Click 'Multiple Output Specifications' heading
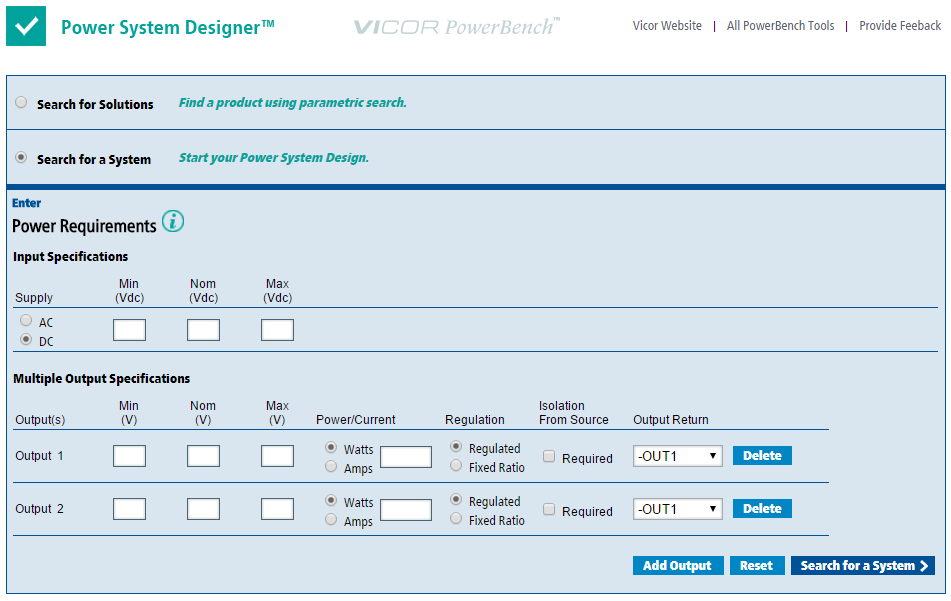 click(x=101, y=378)
